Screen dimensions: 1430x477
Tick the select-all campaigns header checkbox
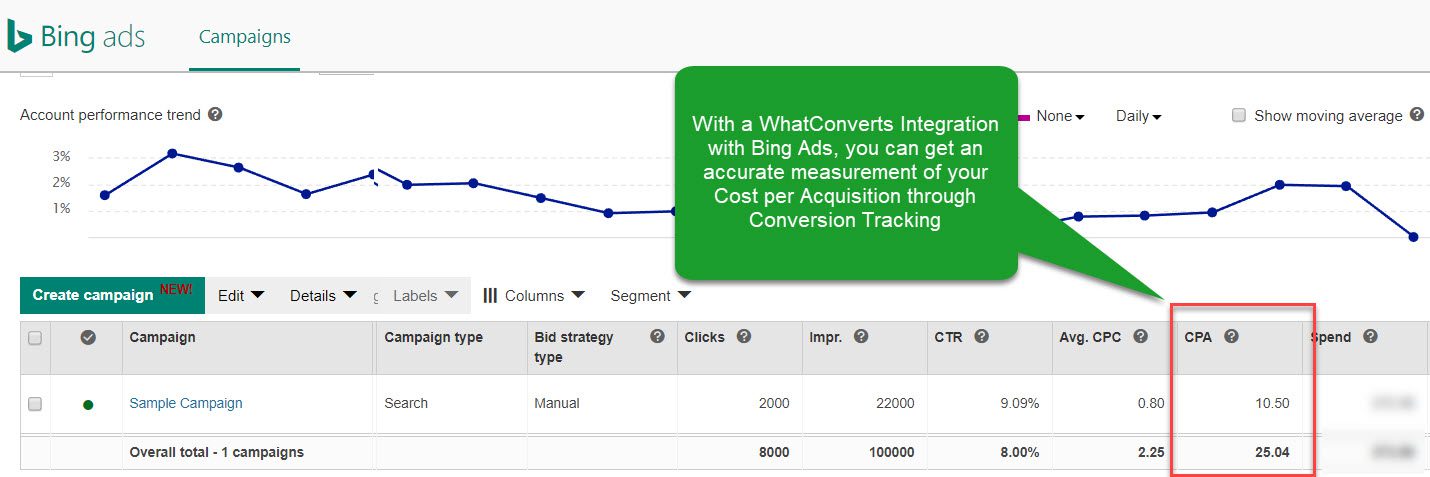35,338
